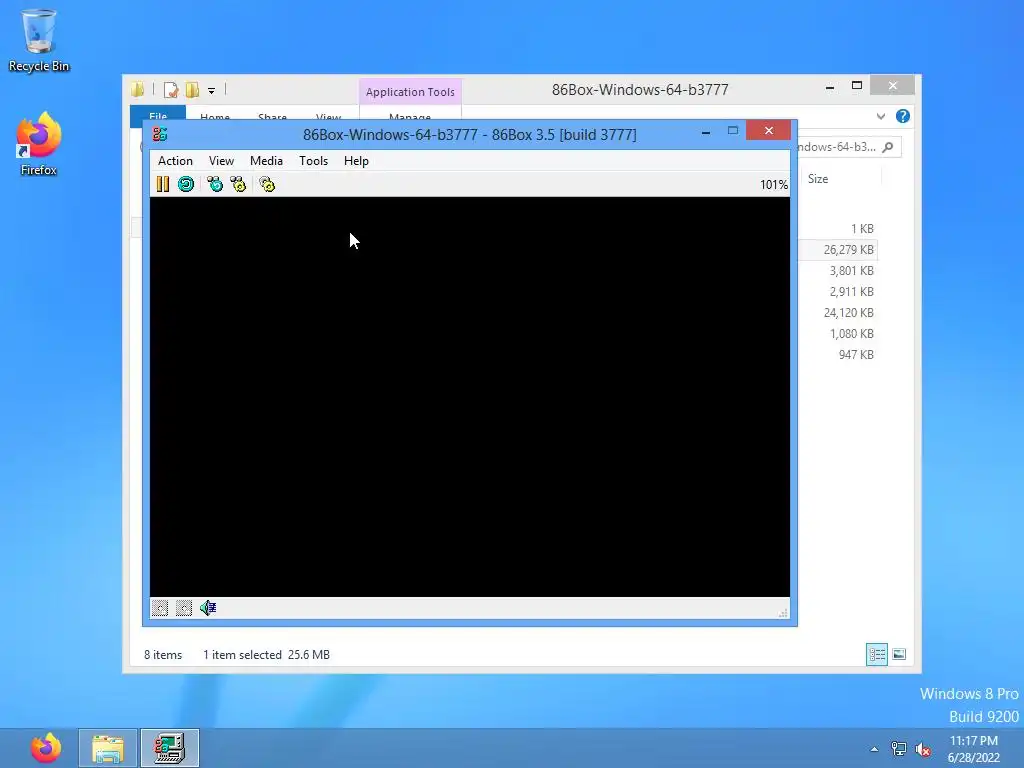Select the Firefox desktop shortcut

(39, 144)
